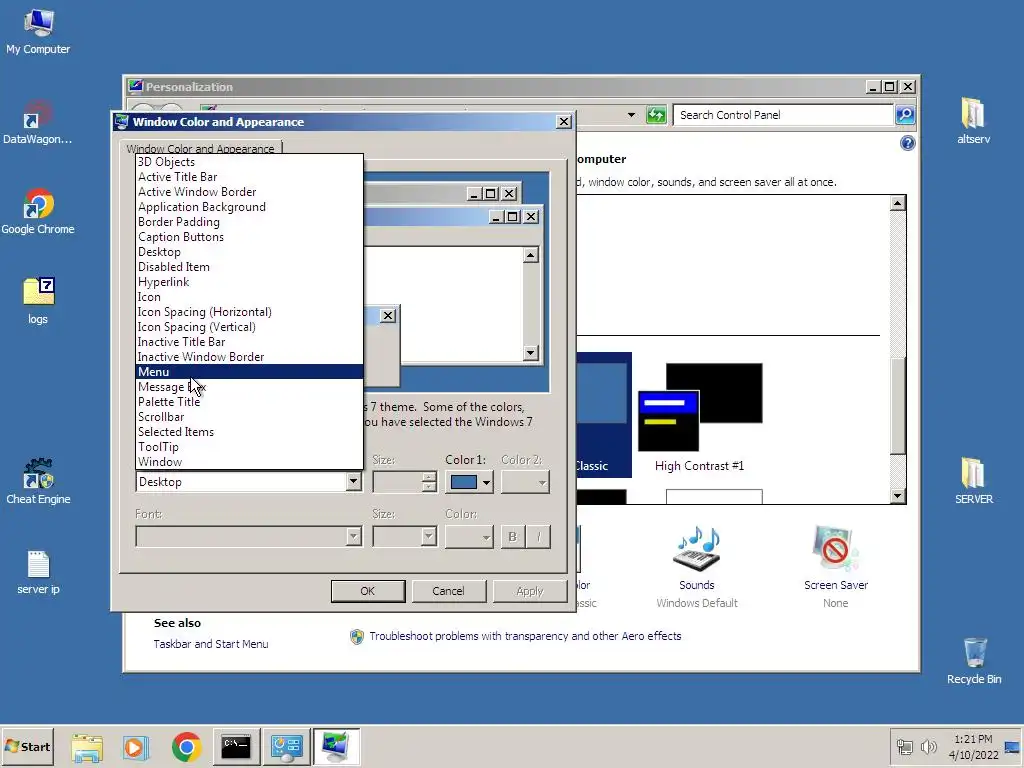Toggle the Italic font button
The height and width of the screenshot is (768, 1024).
click(538, 537)
